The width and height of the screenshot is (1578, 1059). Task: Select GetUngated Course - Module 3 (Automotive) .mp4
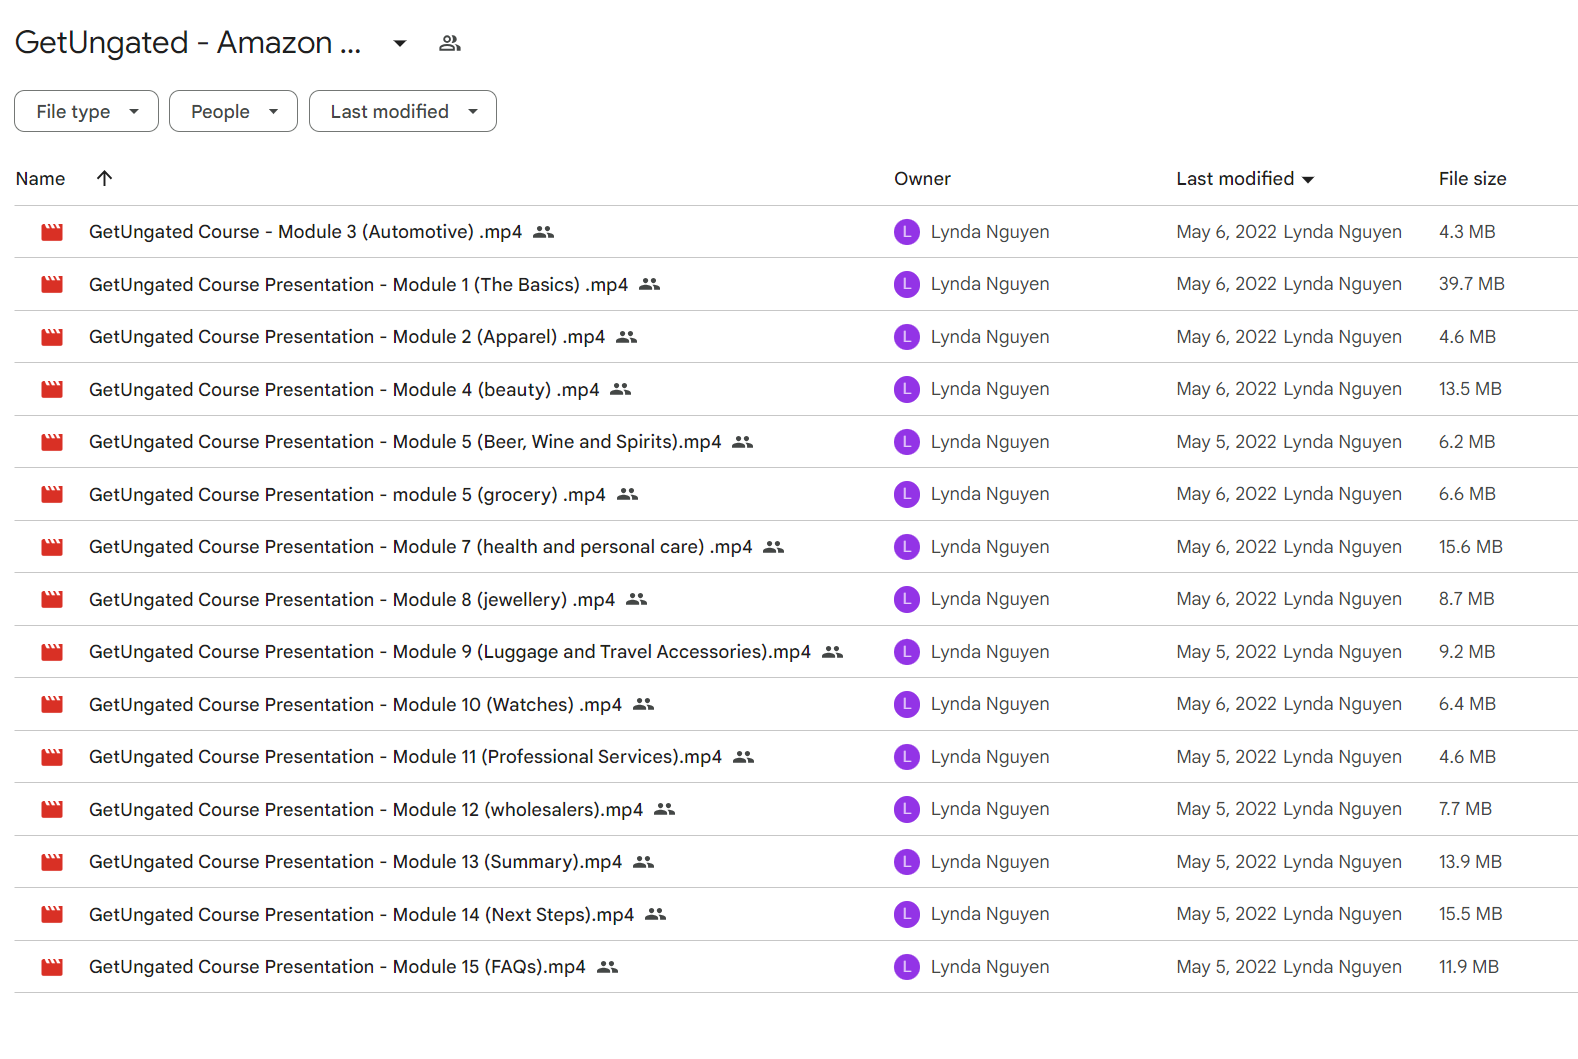[305, 232]
